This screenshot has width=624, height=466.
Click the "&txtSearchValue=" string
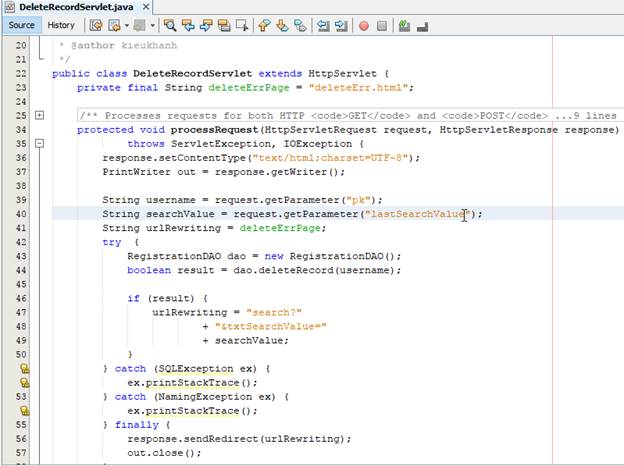pos(271,326)
